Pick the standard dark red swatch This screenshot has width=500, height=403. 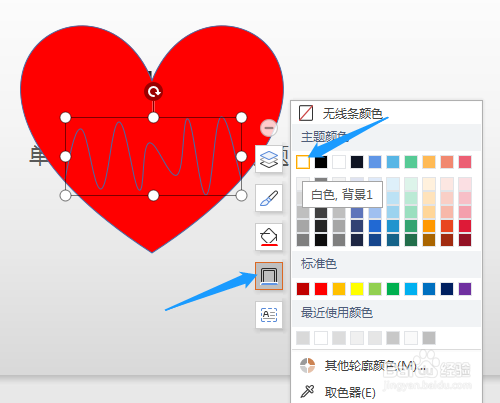coord(303,289)
